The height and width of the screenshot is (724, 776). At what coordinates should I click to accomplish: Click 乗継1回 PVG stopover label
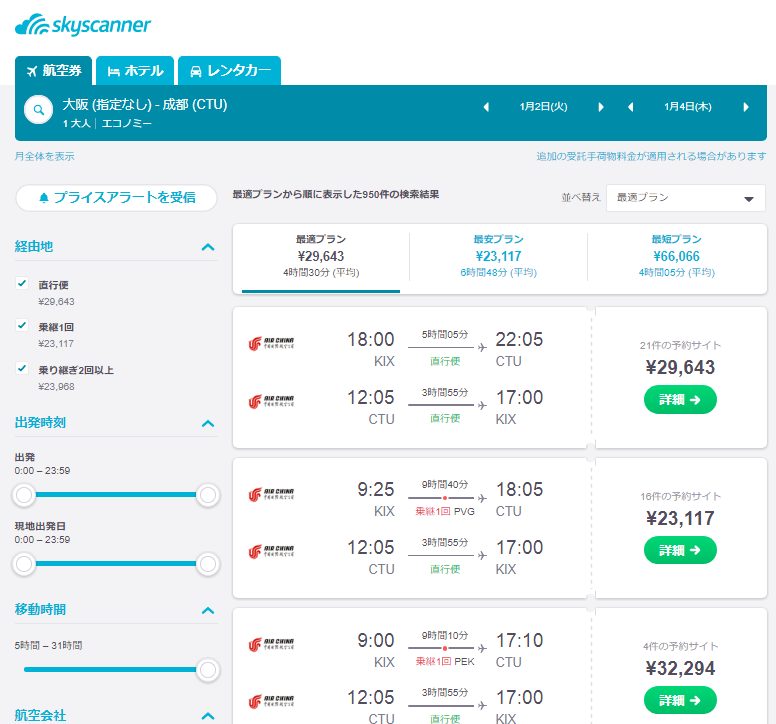tap(445, 512)
